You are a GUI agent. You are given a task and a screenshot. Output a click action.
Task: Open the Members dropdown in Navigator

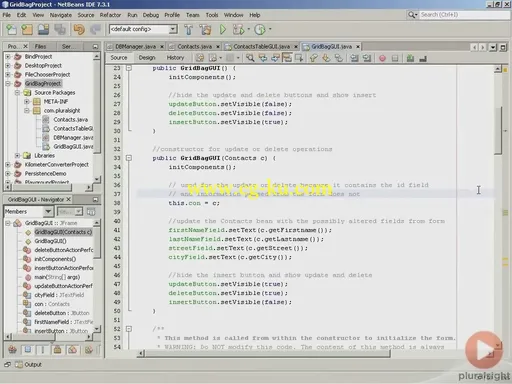pyautogui.click(x=48, y=211)
